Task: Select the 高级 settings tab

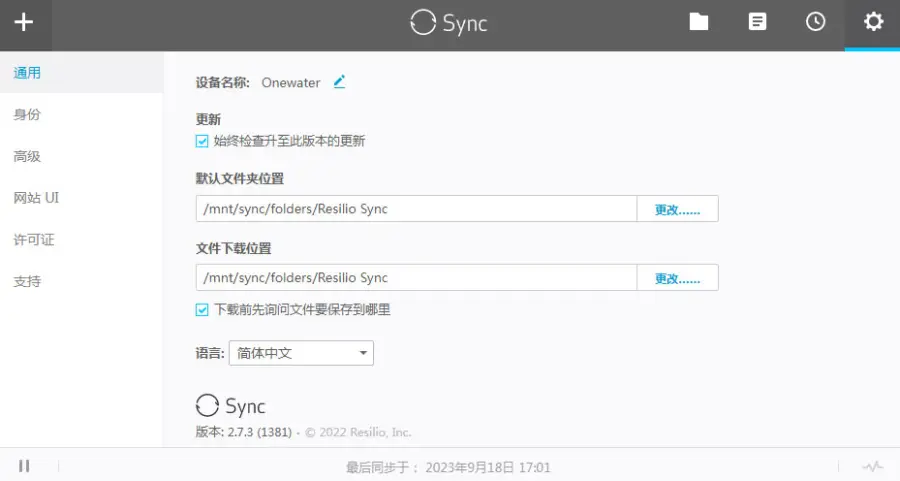Action: coord(82,156)
